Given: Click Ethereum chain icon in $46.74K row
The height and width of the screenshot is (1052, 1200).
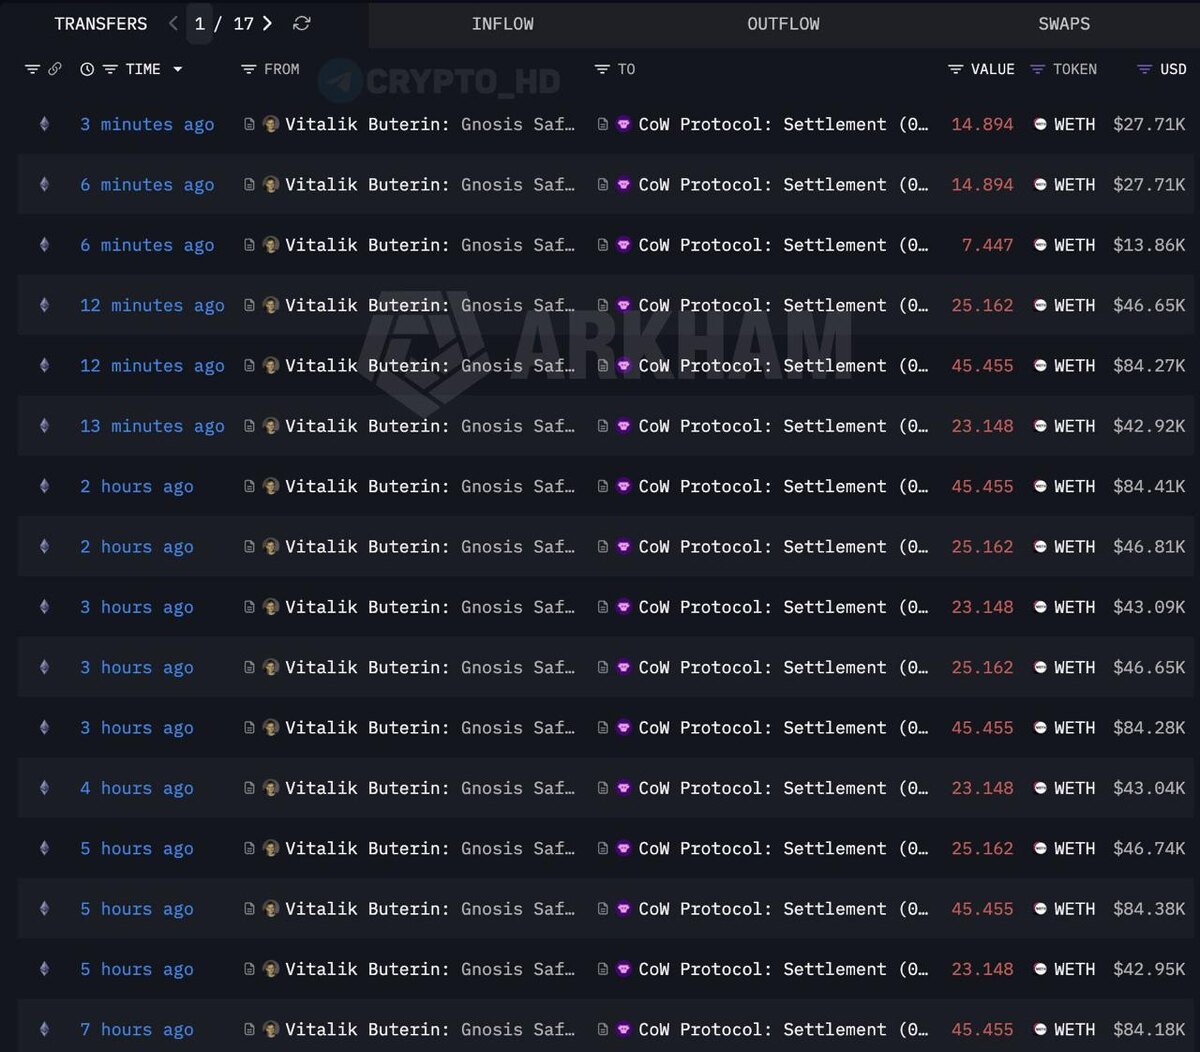Looking at the screenshot, I should point(44,848).
